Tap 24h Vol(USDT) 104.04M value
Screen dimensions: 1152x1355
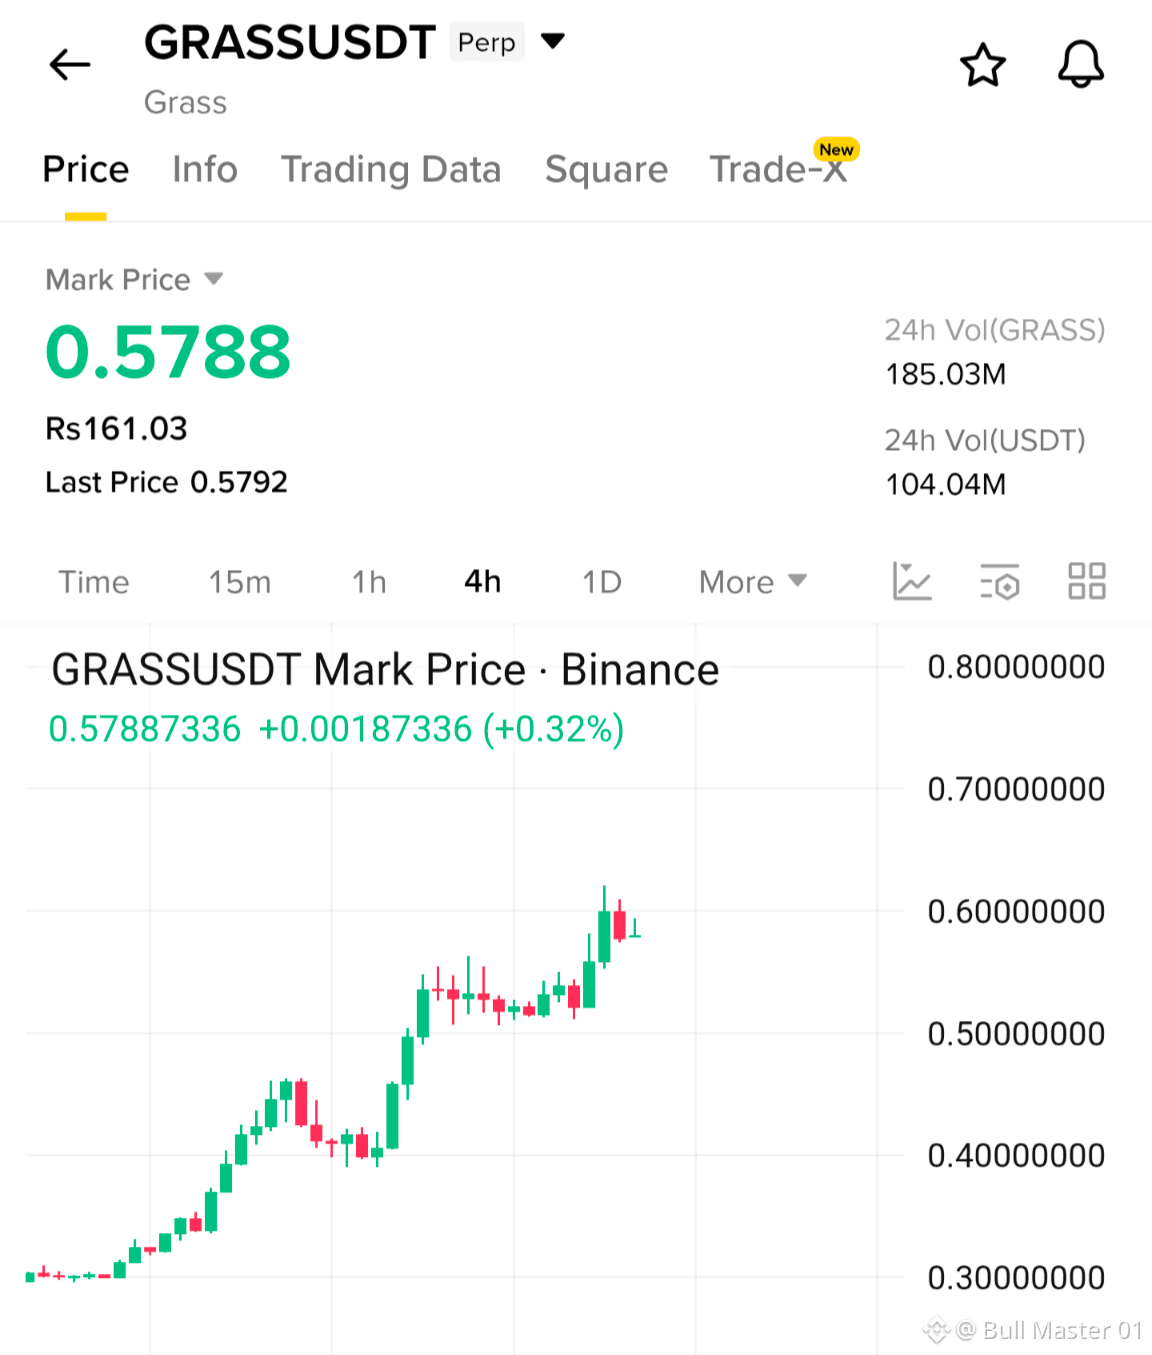(946, 485)
